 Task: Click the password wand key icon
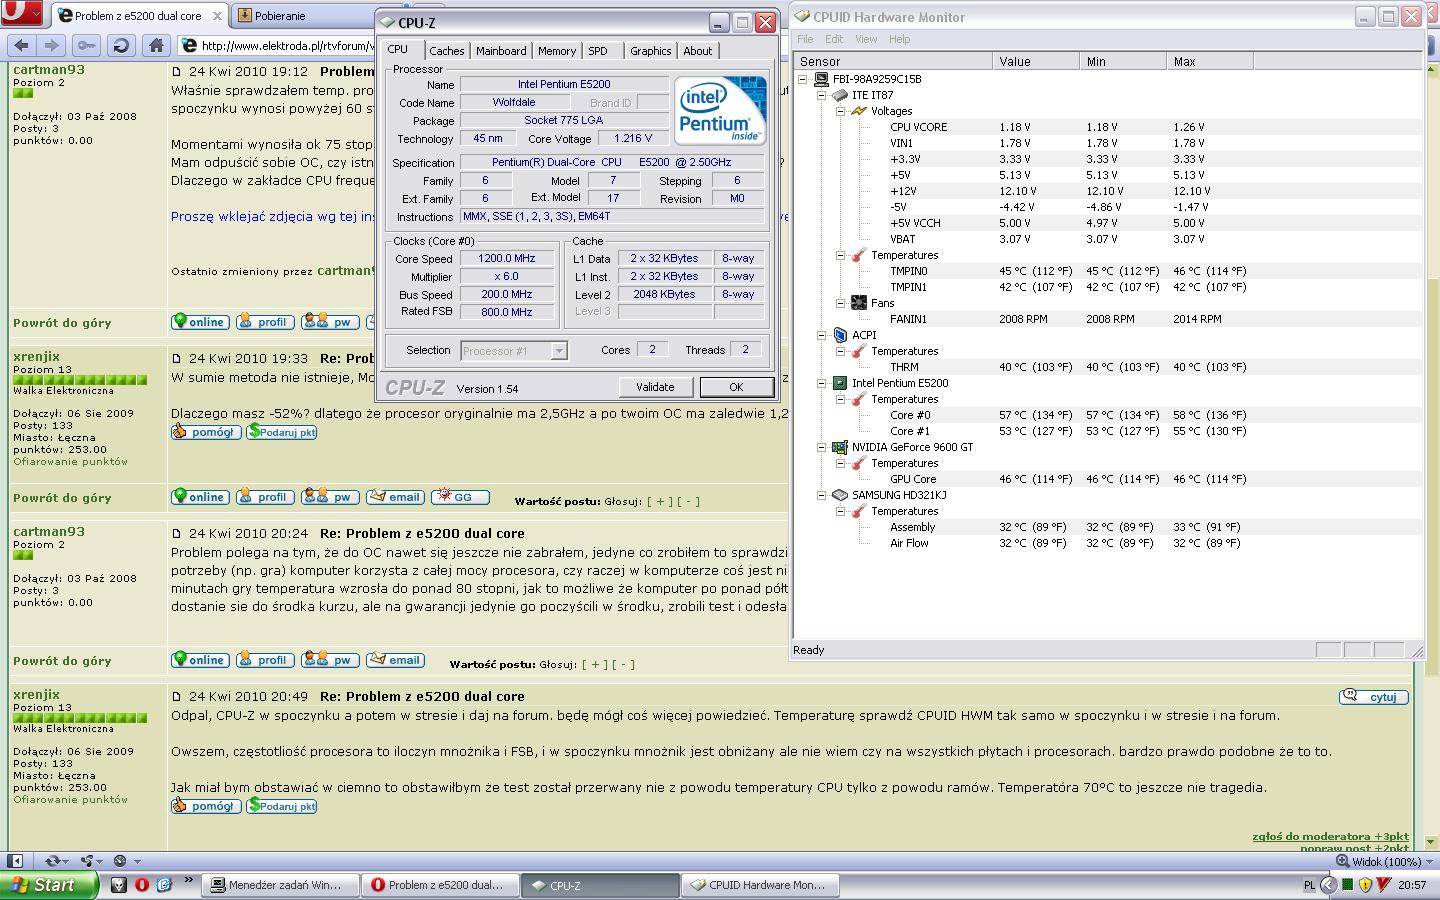click(x=87, y=45)
